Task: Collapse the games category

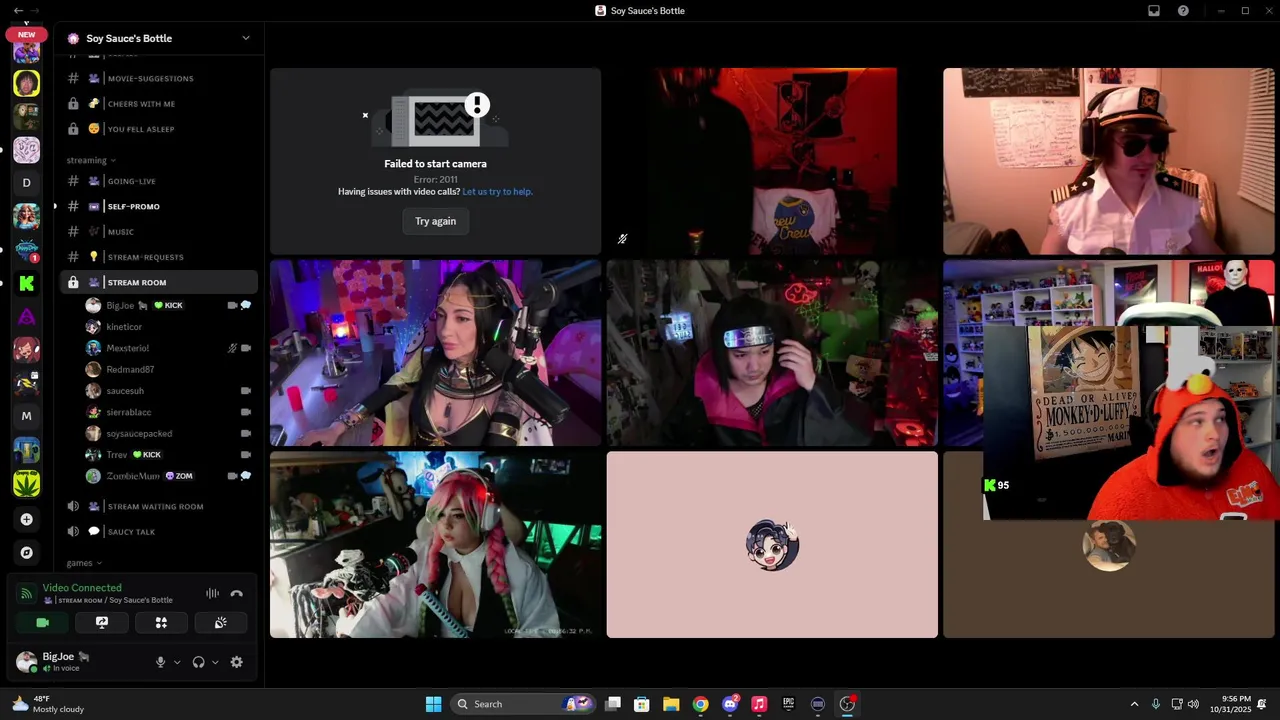Action: 84,563
